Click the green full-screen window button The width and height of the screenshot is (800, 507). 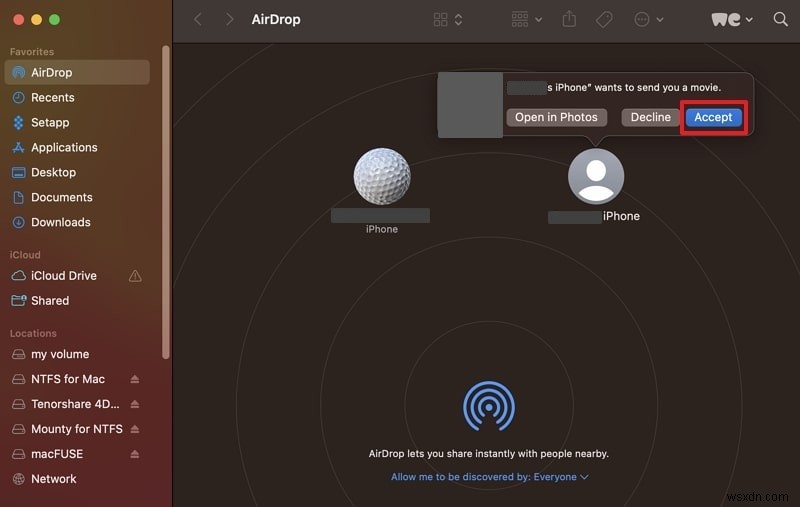55,19
